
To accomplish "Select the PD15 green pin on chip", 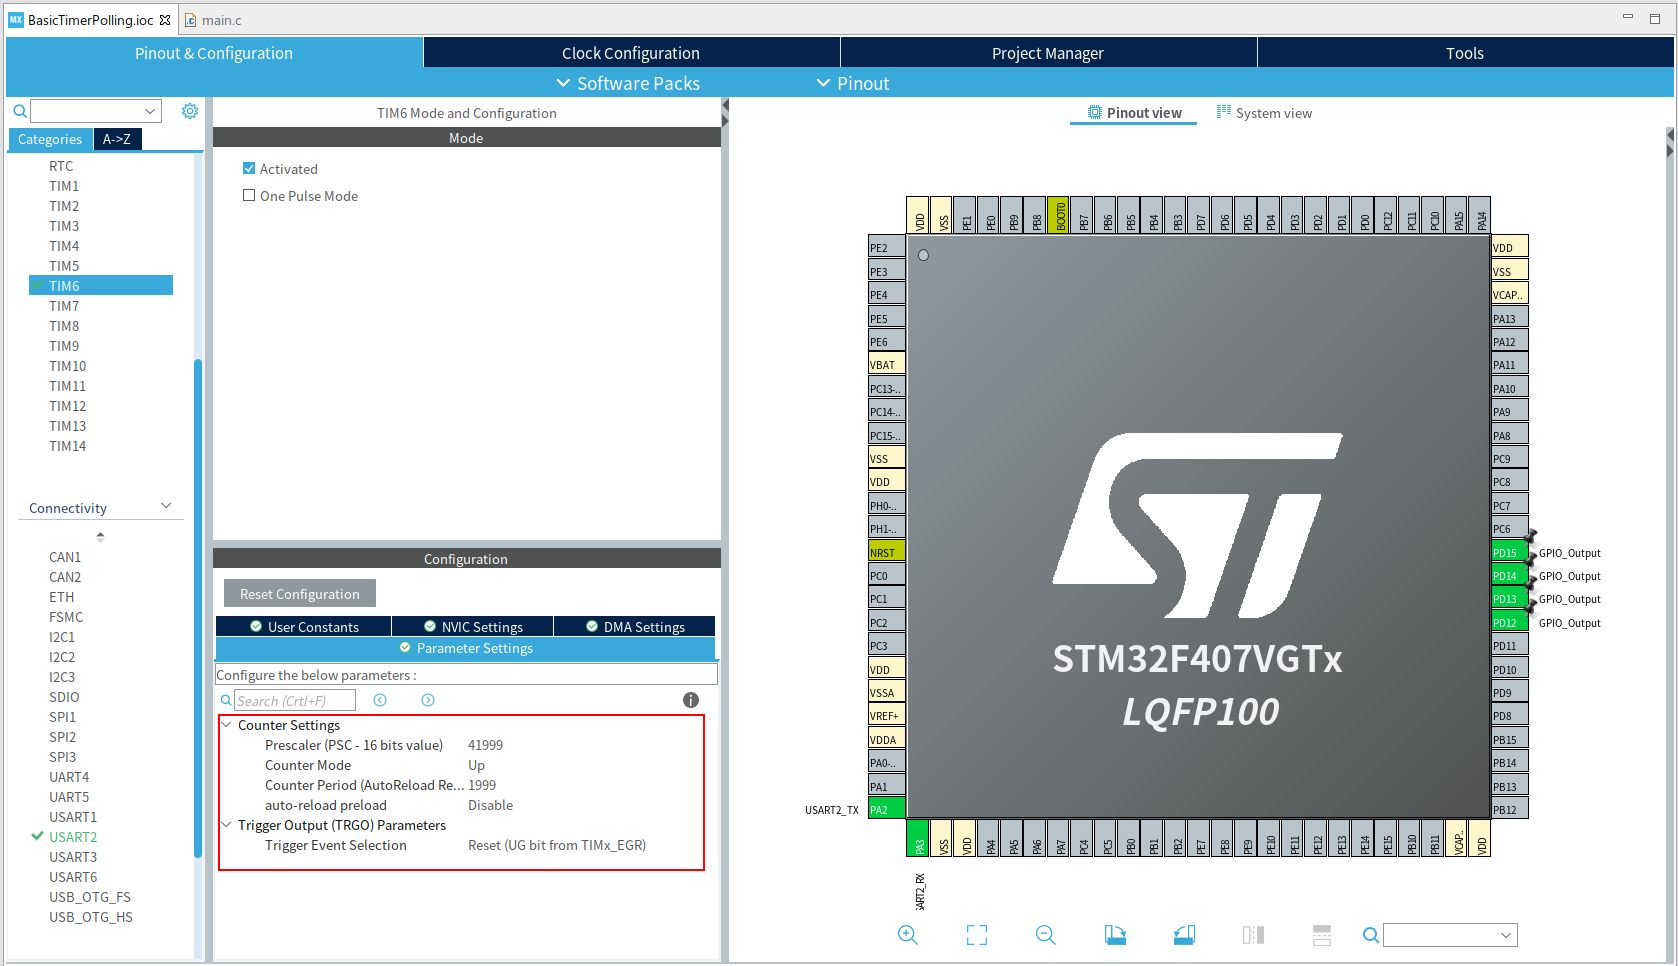I will coord(1509,553).
